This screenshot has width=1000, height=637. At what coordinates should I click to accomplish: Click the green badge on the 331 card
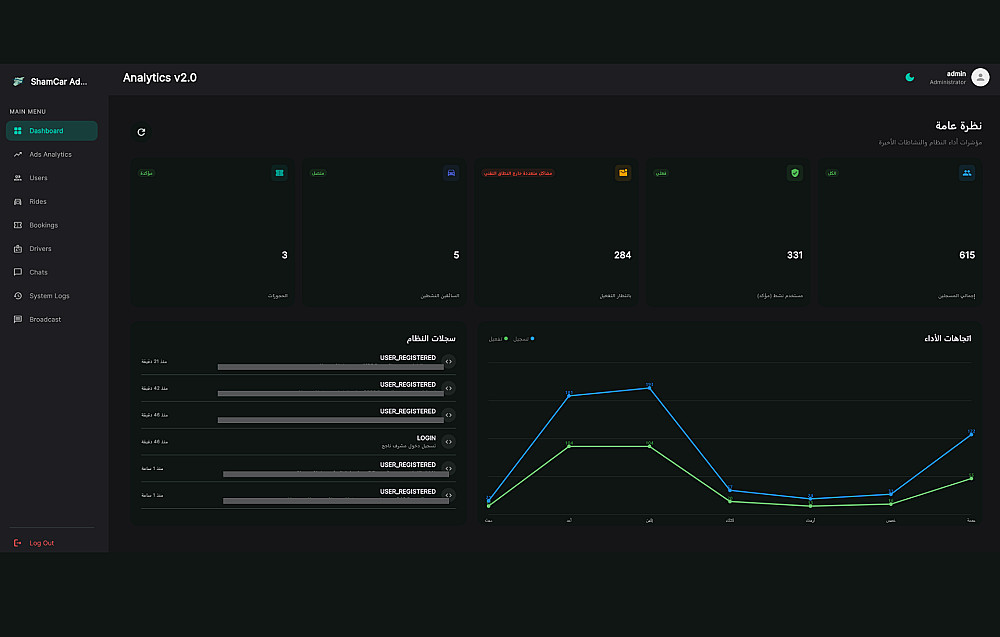pyautogui.click(x=661, y=173)
